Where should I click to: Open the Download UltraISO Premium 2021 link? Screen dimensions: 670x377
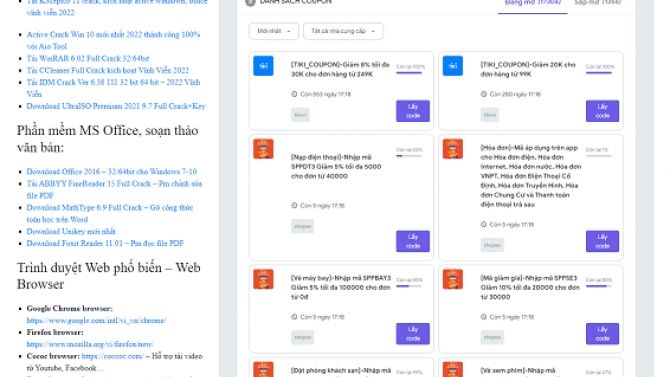(116, 106)
